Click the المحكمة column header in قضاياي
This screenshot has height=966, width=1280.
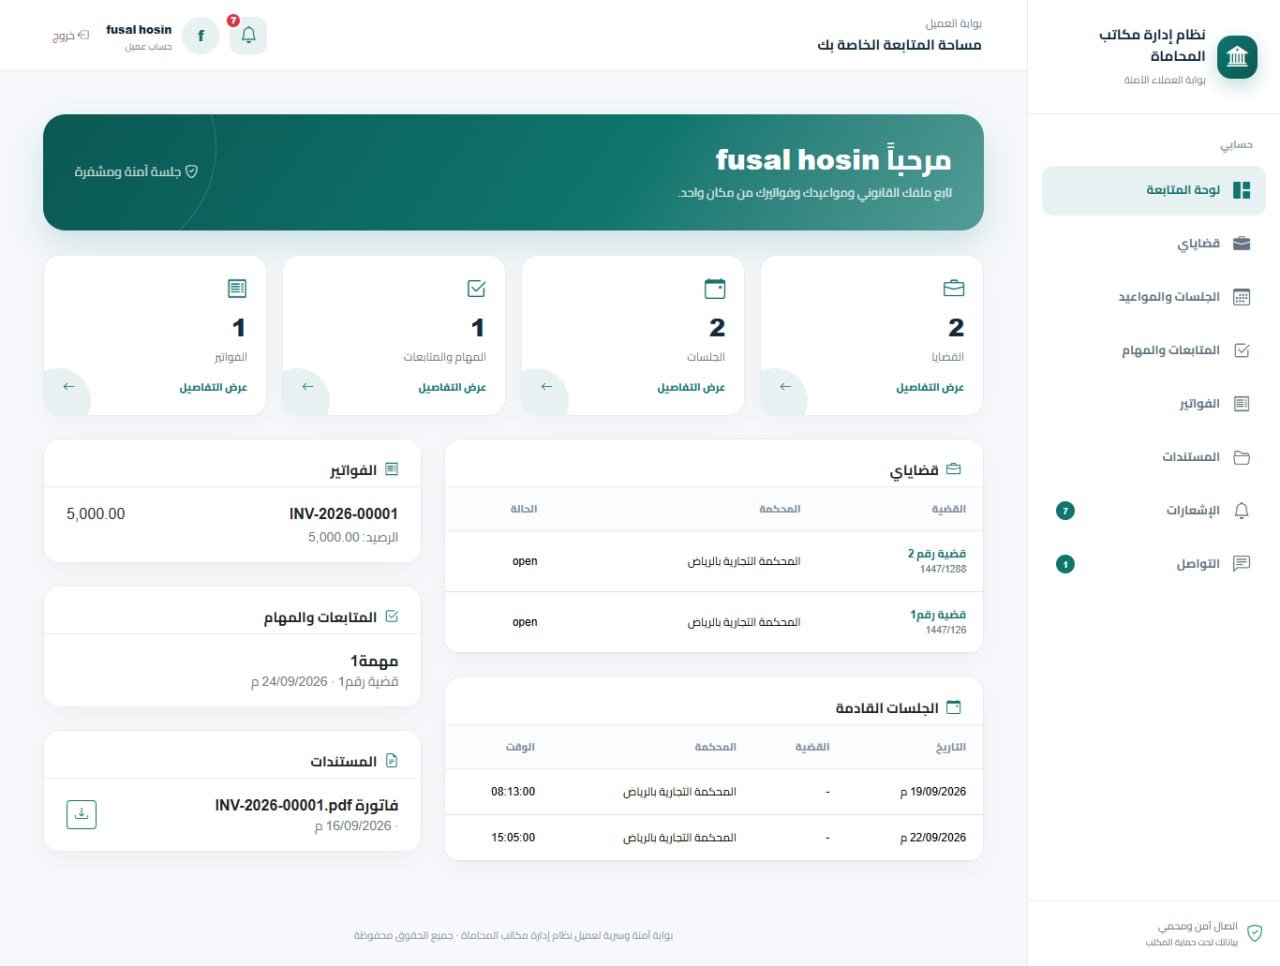[x=779, y=509]
